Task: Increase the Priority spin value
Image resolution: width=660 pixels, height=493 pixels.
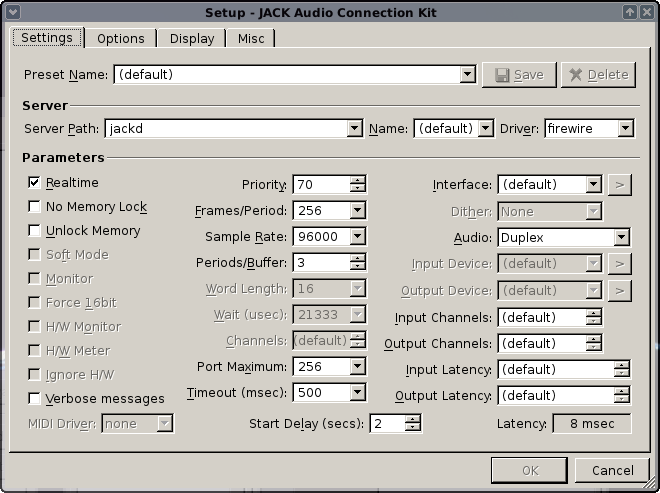Action: (357, 180)
